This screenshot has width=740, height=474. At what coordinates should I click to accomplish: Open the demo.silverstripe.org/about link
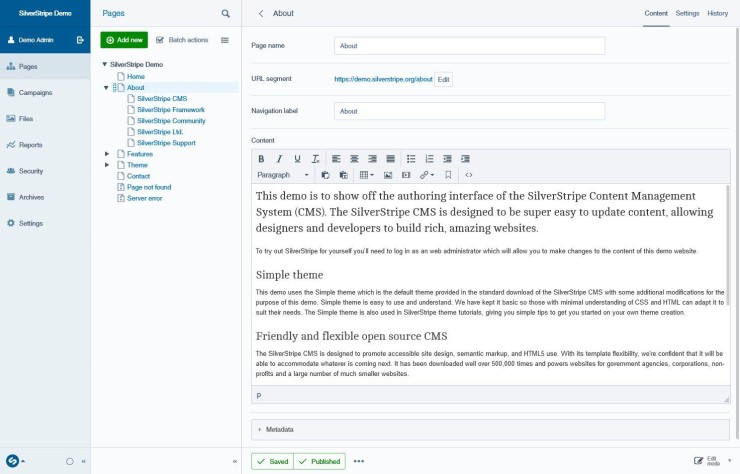[x=383, y=79]
